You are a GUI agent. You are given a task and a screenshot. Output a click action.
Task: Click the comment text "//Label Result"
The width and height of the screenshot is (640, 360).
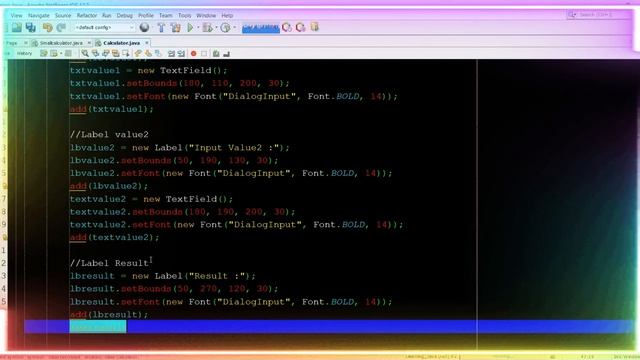[x=109, y=263]
